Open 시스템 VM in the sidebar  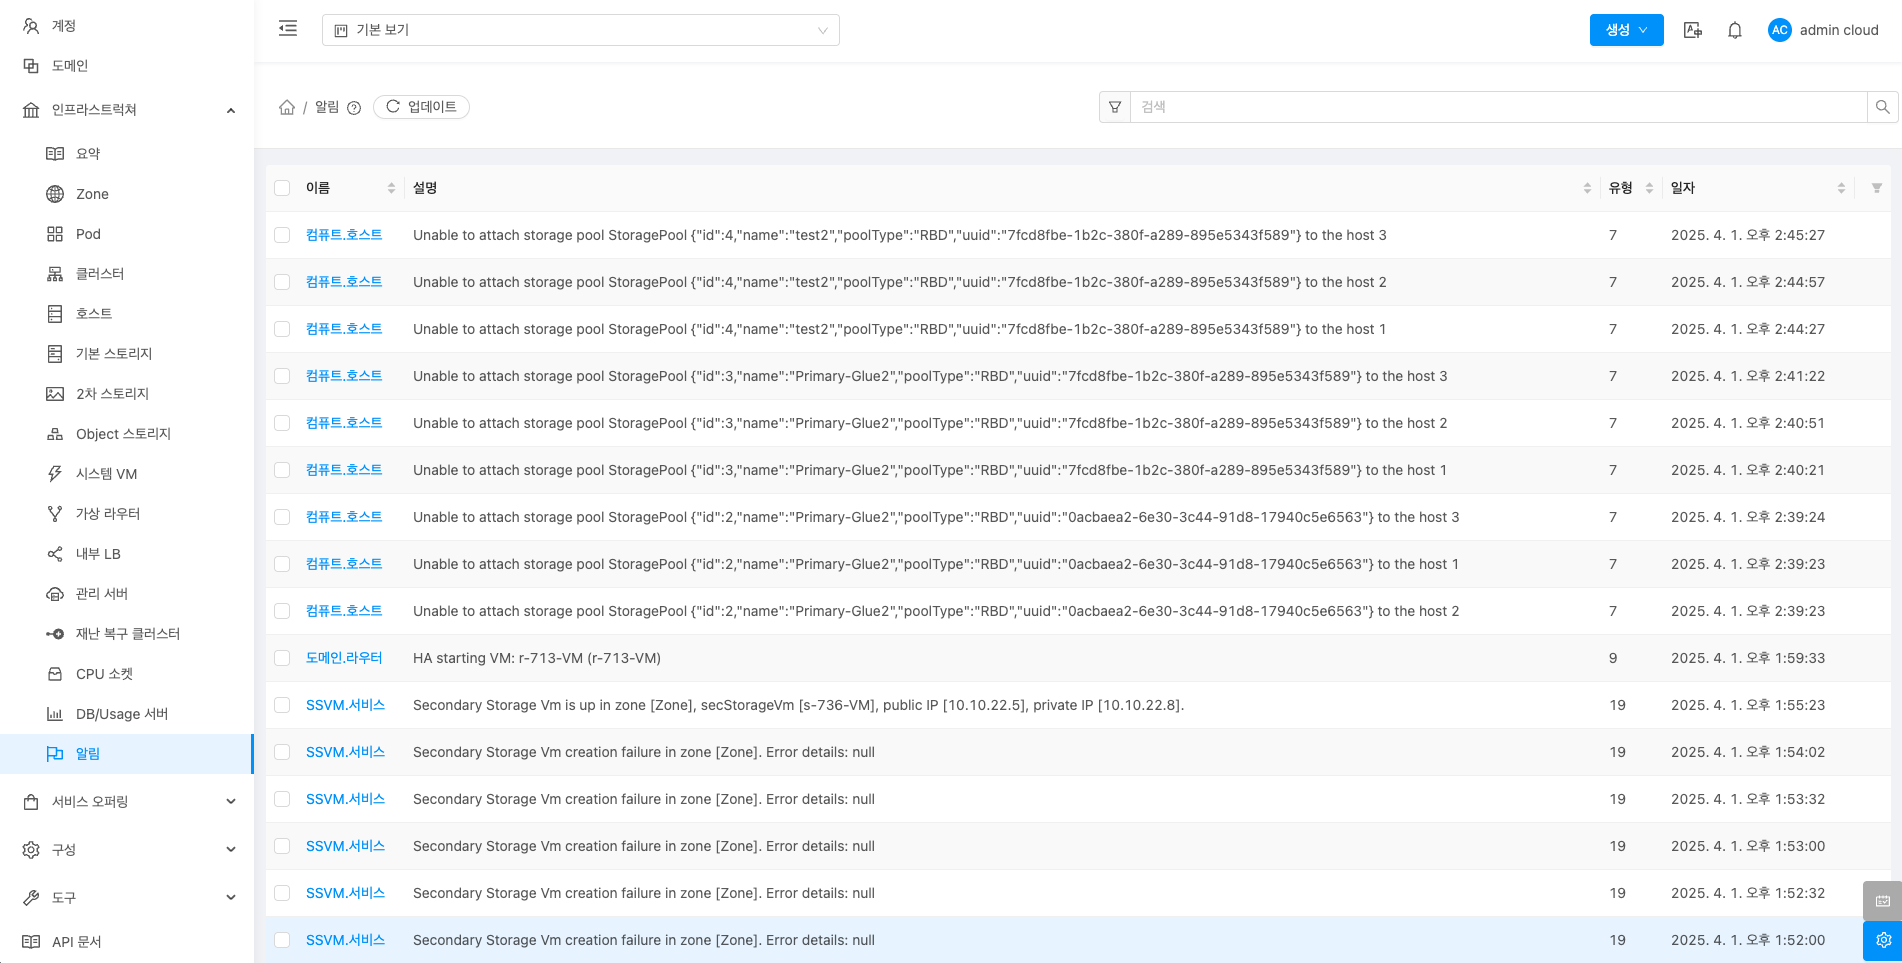tap(106, 474)
